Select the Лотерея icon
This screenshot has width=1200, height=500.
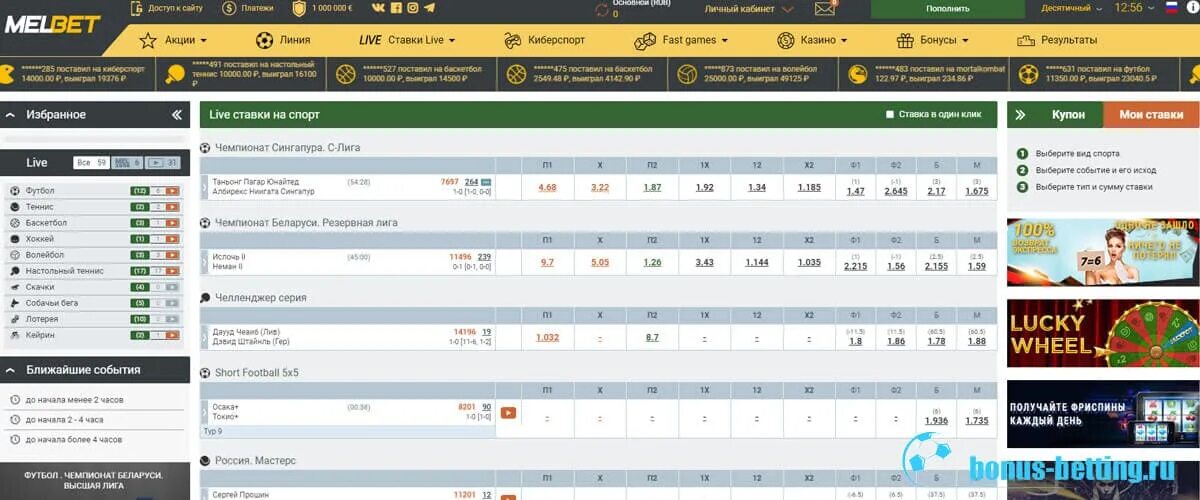tap(15, 318)
